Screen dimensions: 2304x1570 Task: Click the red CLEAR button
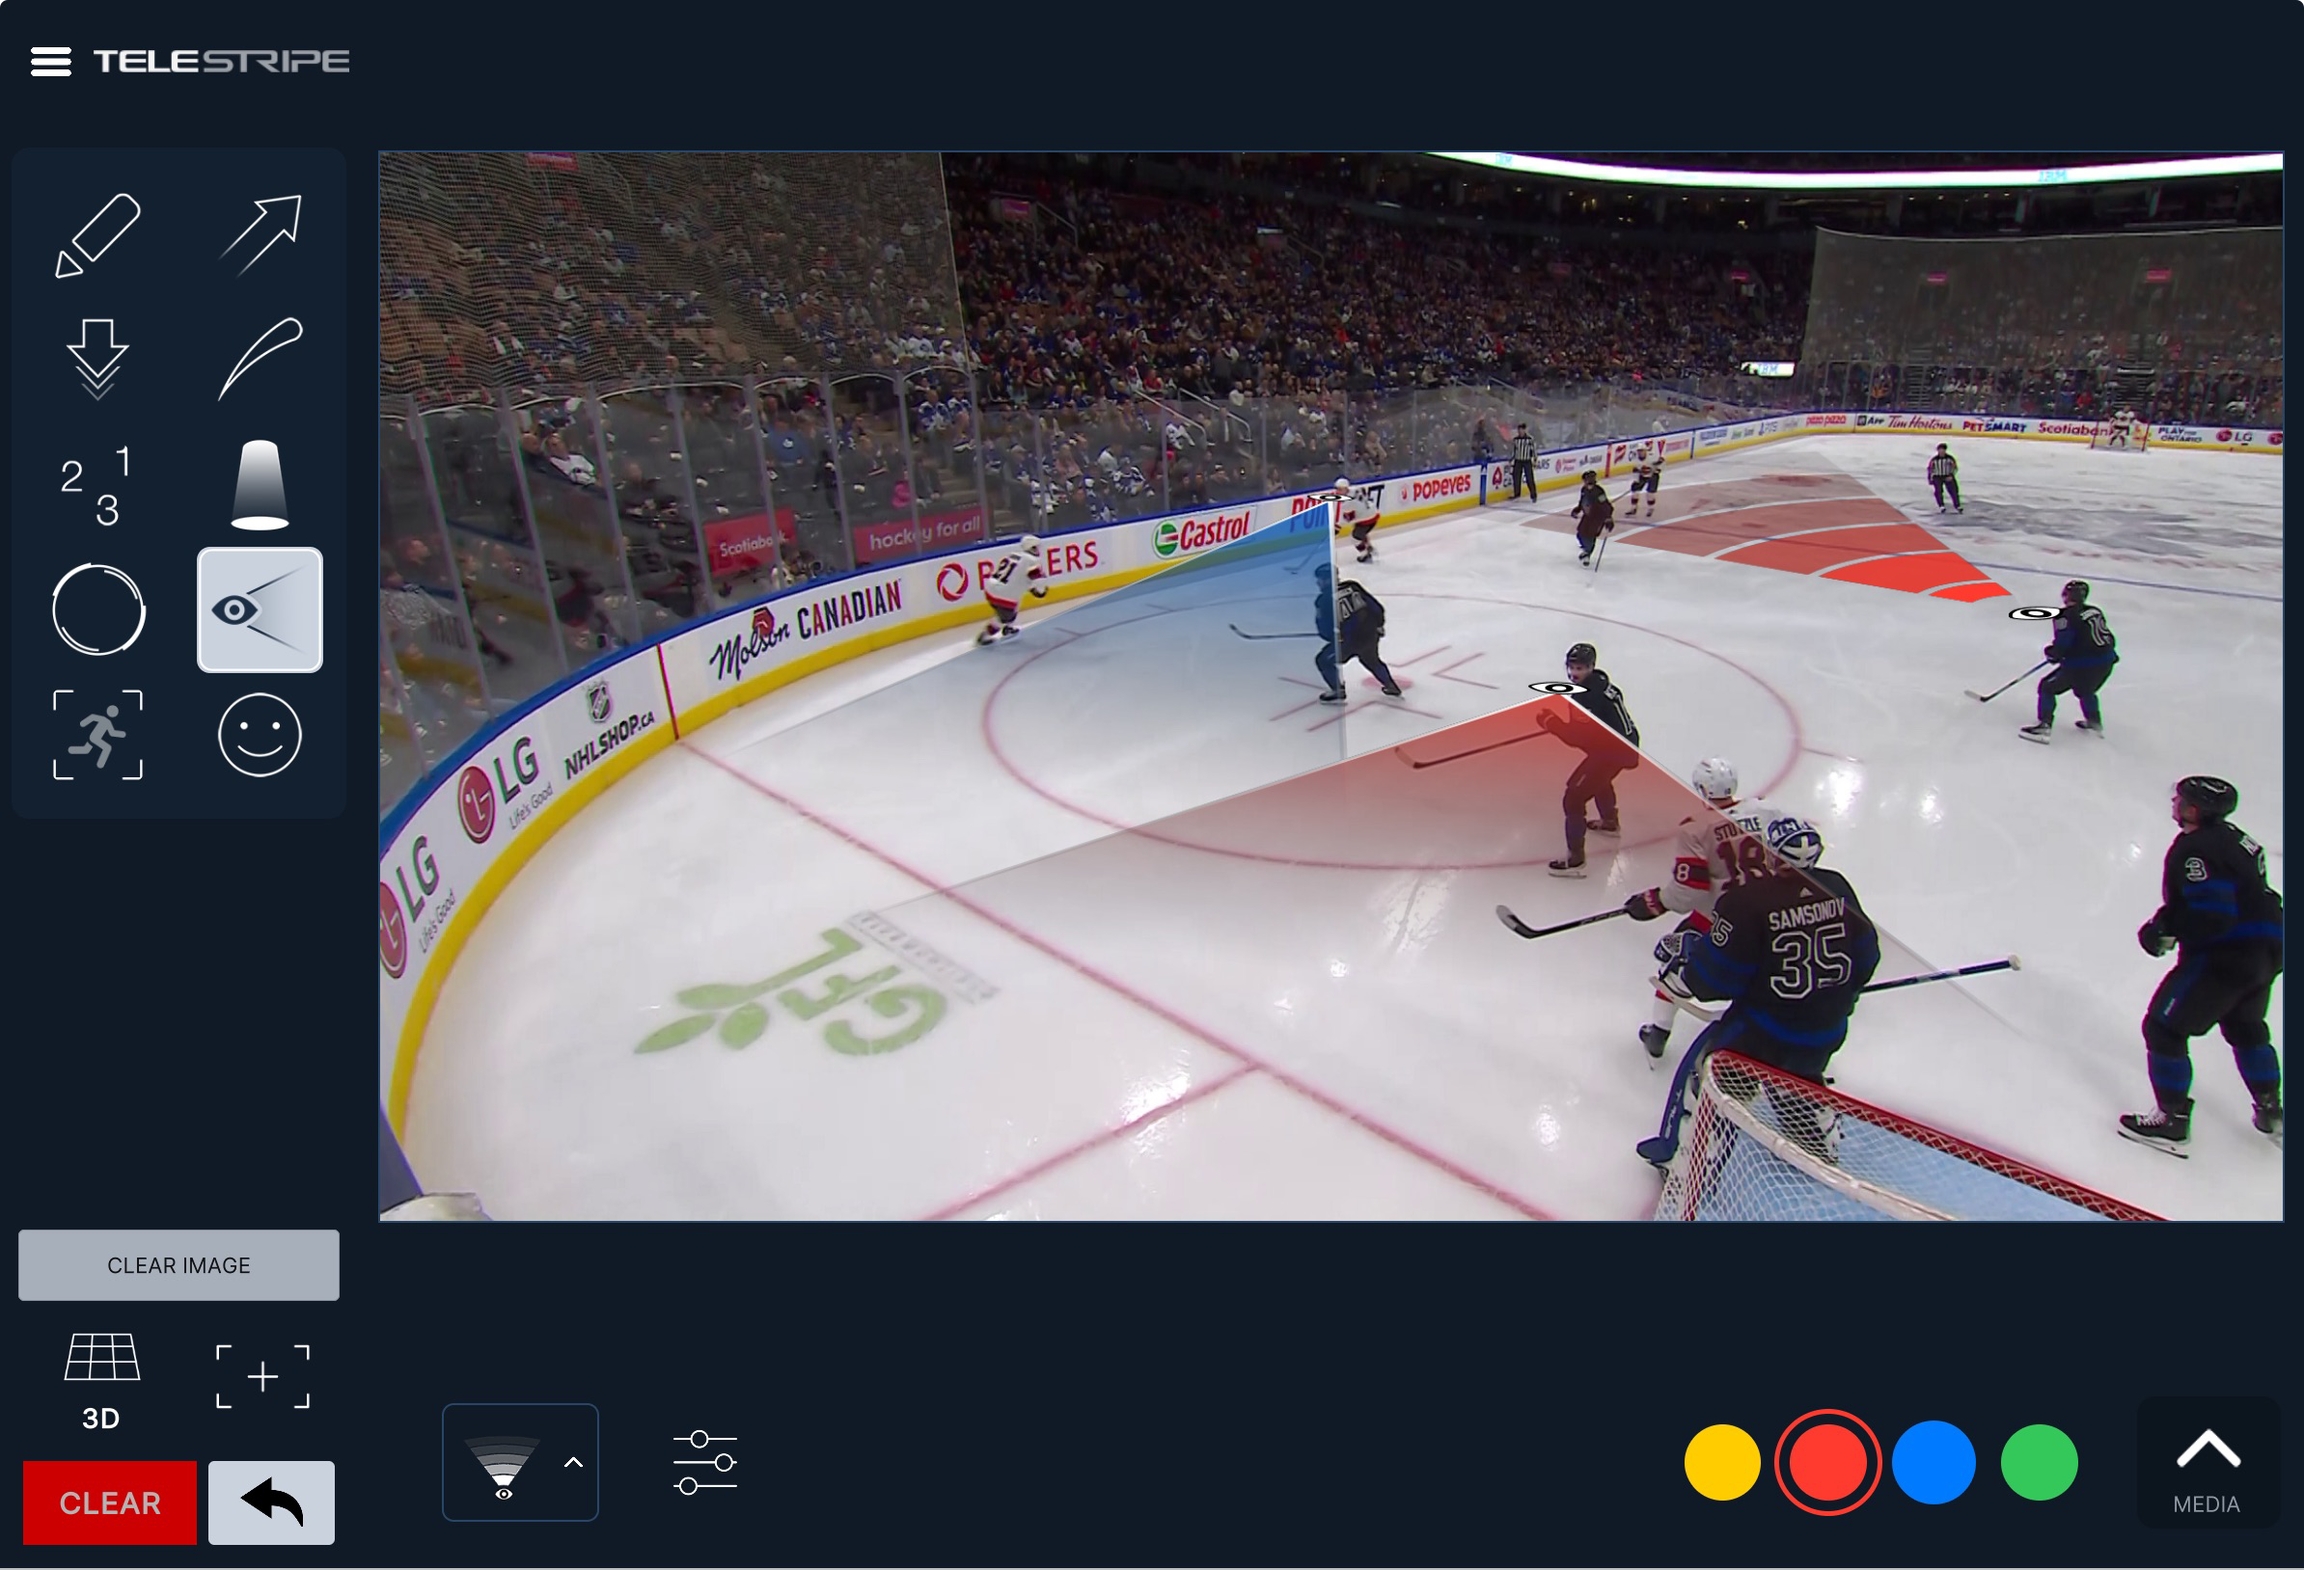110,1503
